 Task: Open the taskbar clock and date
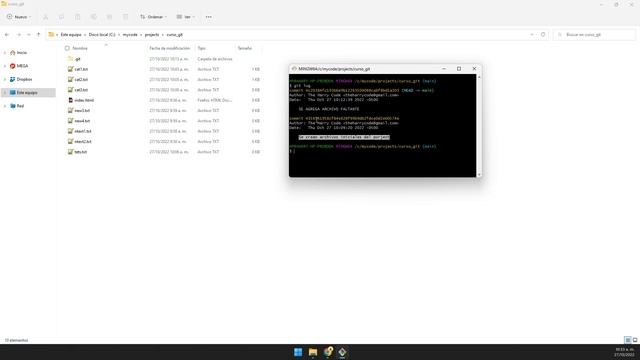tap(624, 352)
